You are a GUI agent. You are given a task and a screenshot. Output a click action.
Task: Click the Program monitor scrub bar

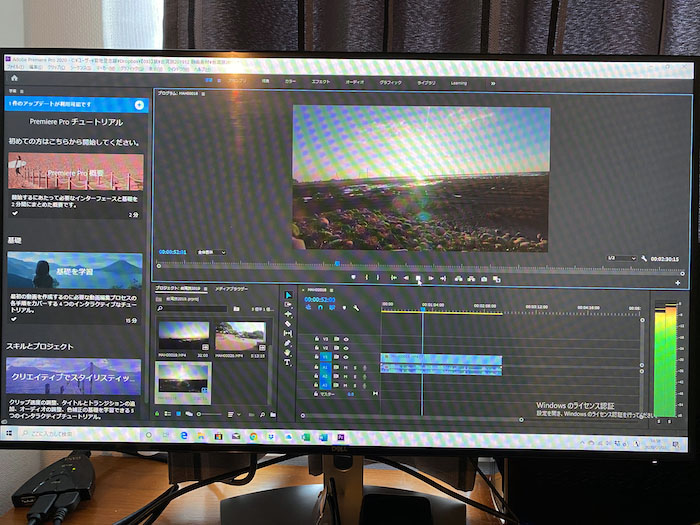[x=420, y=267]
